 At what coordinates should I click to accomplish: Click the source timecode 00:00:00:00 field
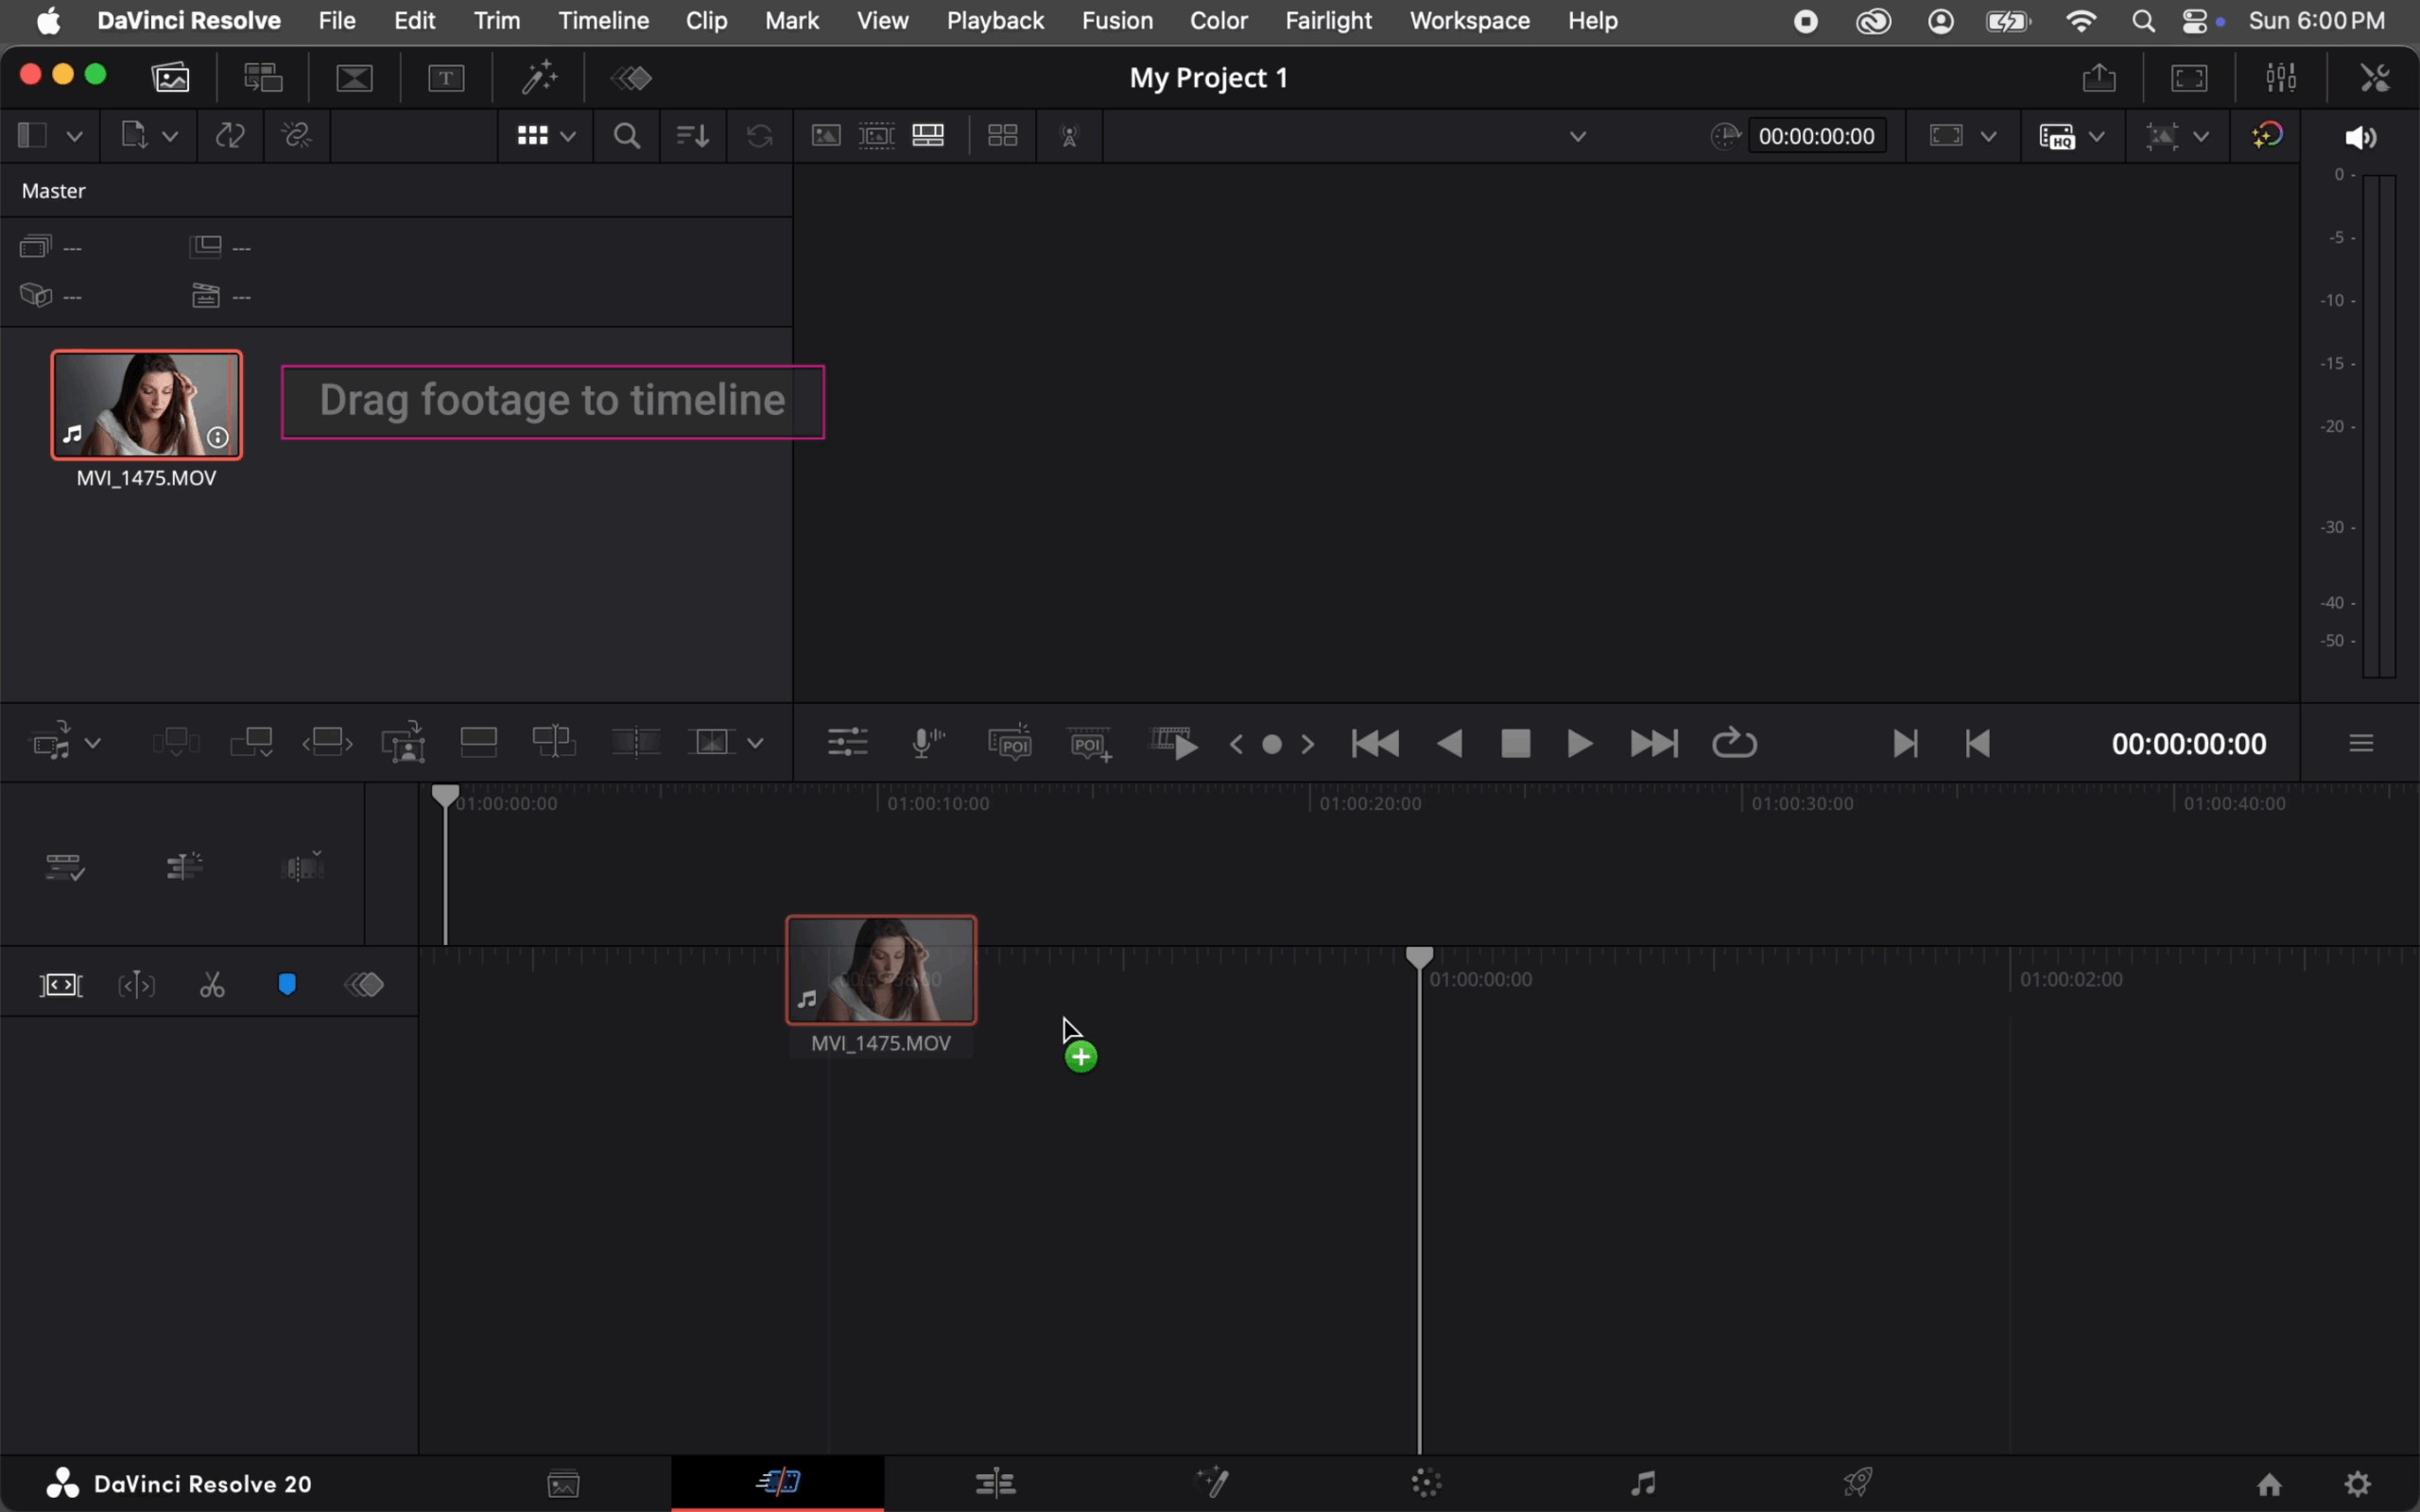1816,136
